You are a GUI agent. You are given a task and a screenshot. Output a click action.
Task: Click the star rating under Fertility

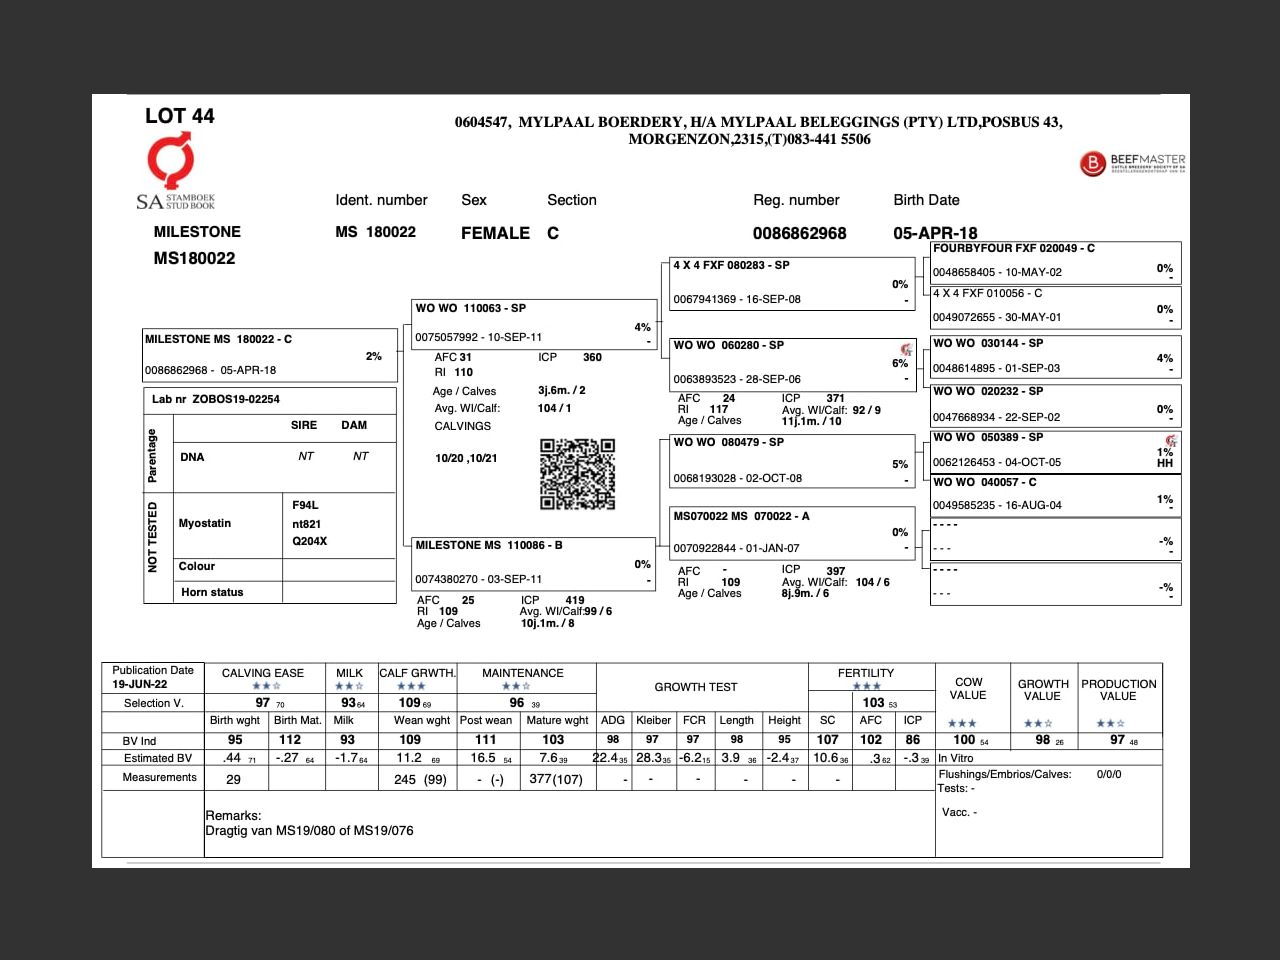pyautogui.click(x=866, y=686)
